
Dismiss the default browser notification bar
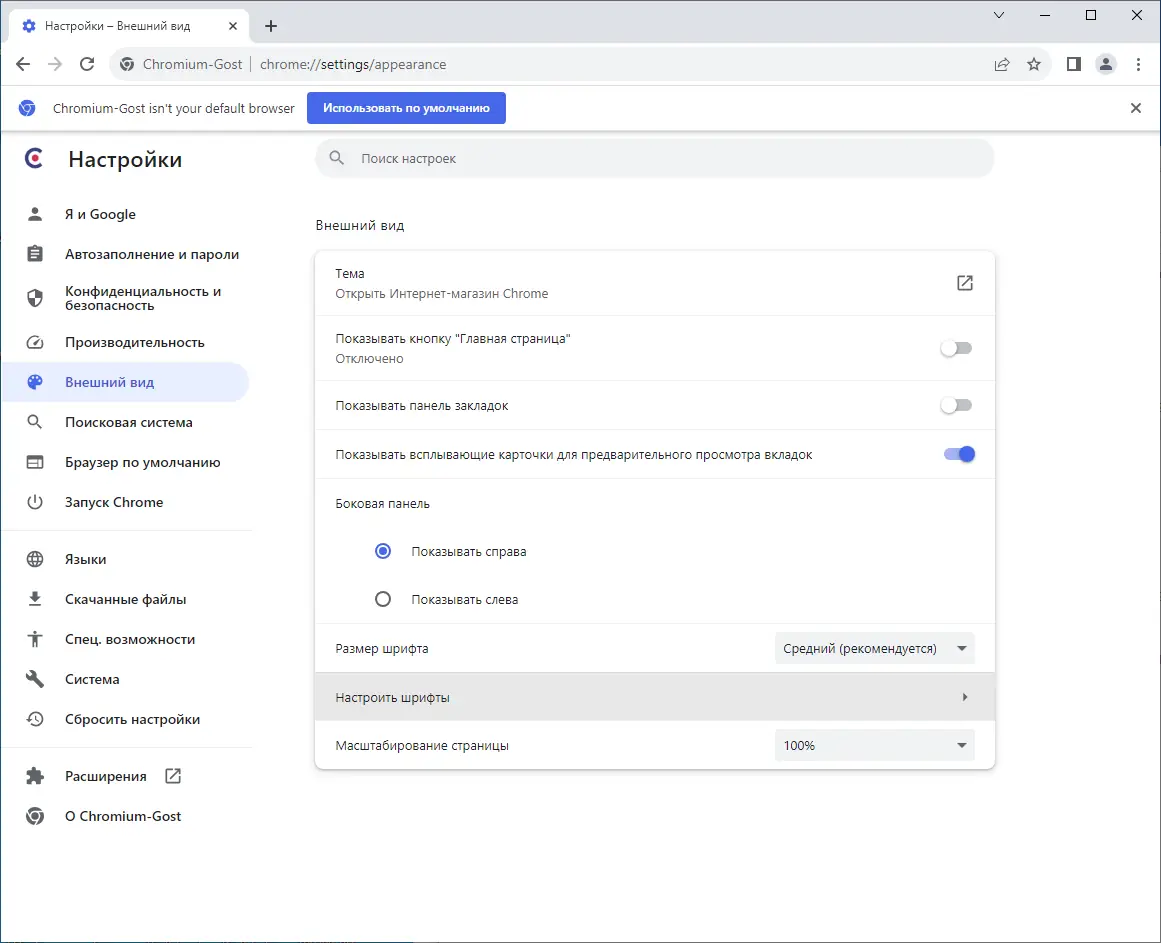(1136, 108)
